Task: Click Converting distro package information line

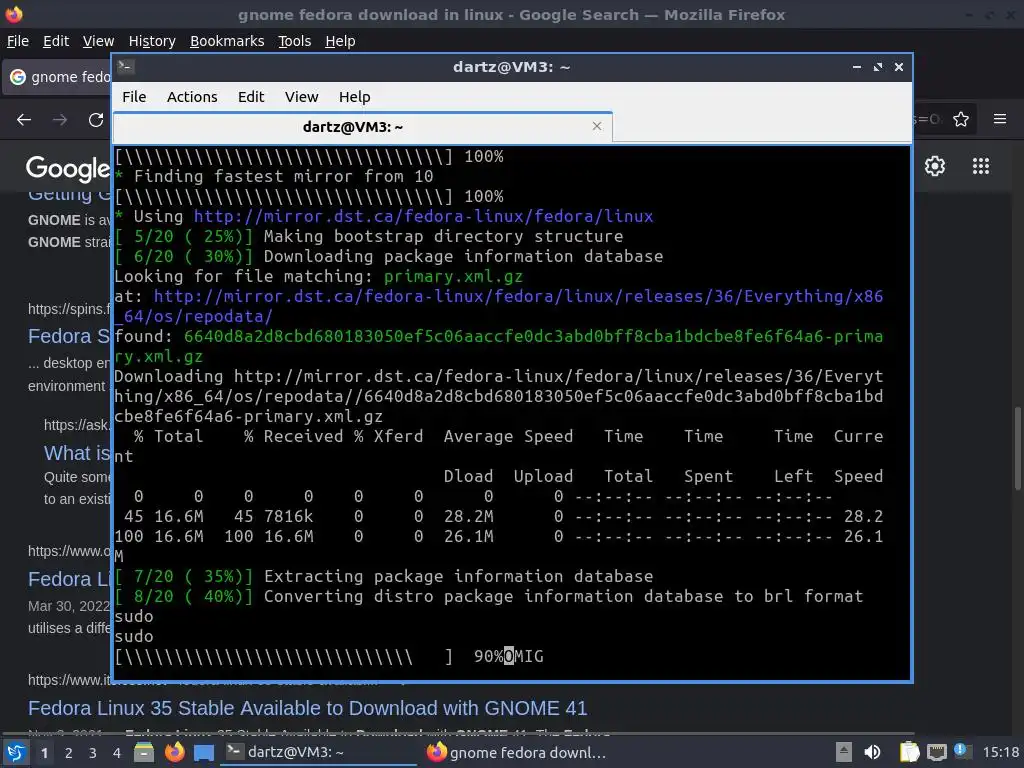Action: [488, 596]
